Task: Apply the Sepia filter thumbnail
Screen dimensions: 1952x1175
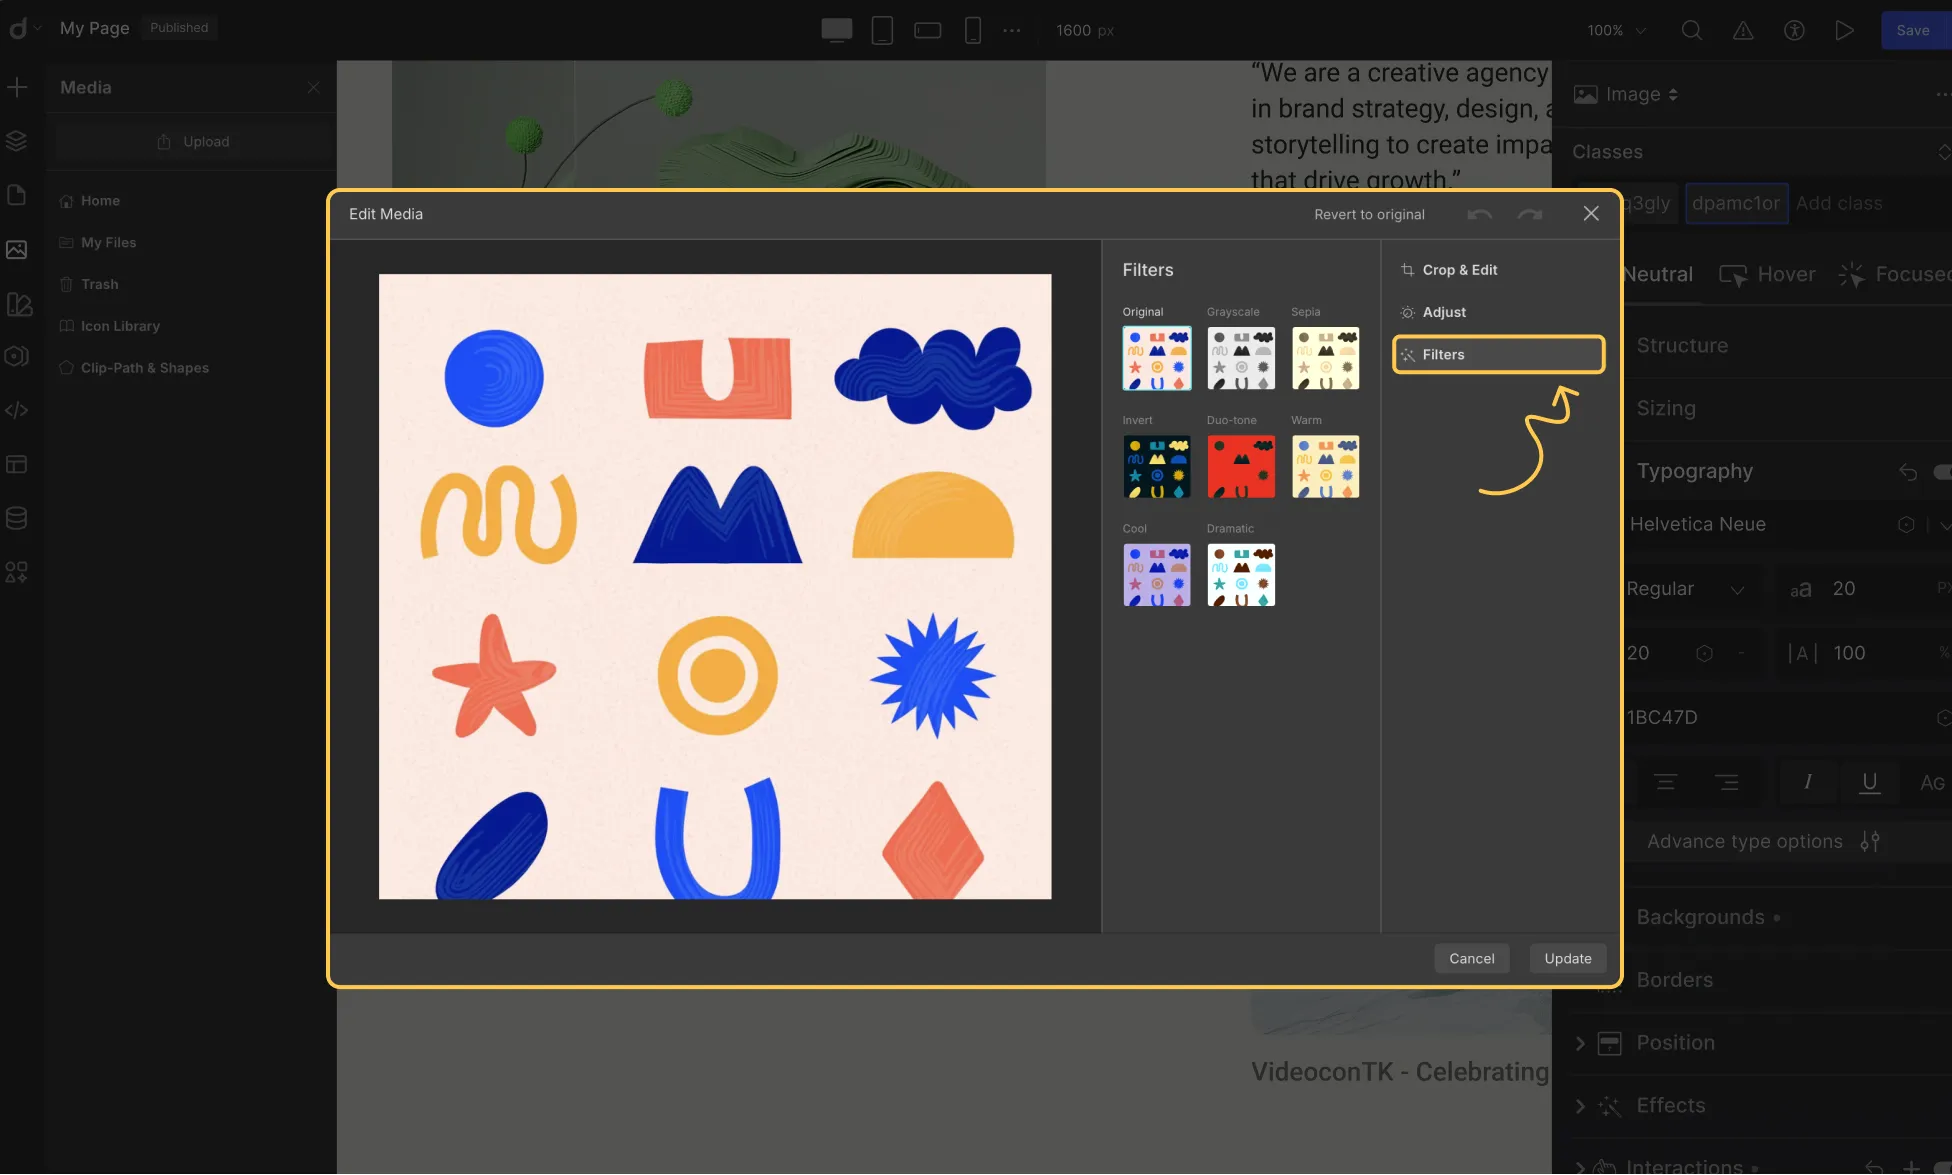Action: pos(1325,358)
